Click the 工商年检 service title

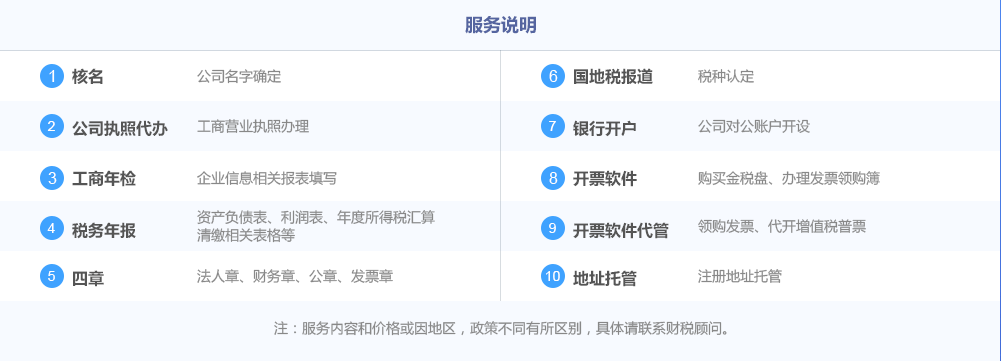103,179
